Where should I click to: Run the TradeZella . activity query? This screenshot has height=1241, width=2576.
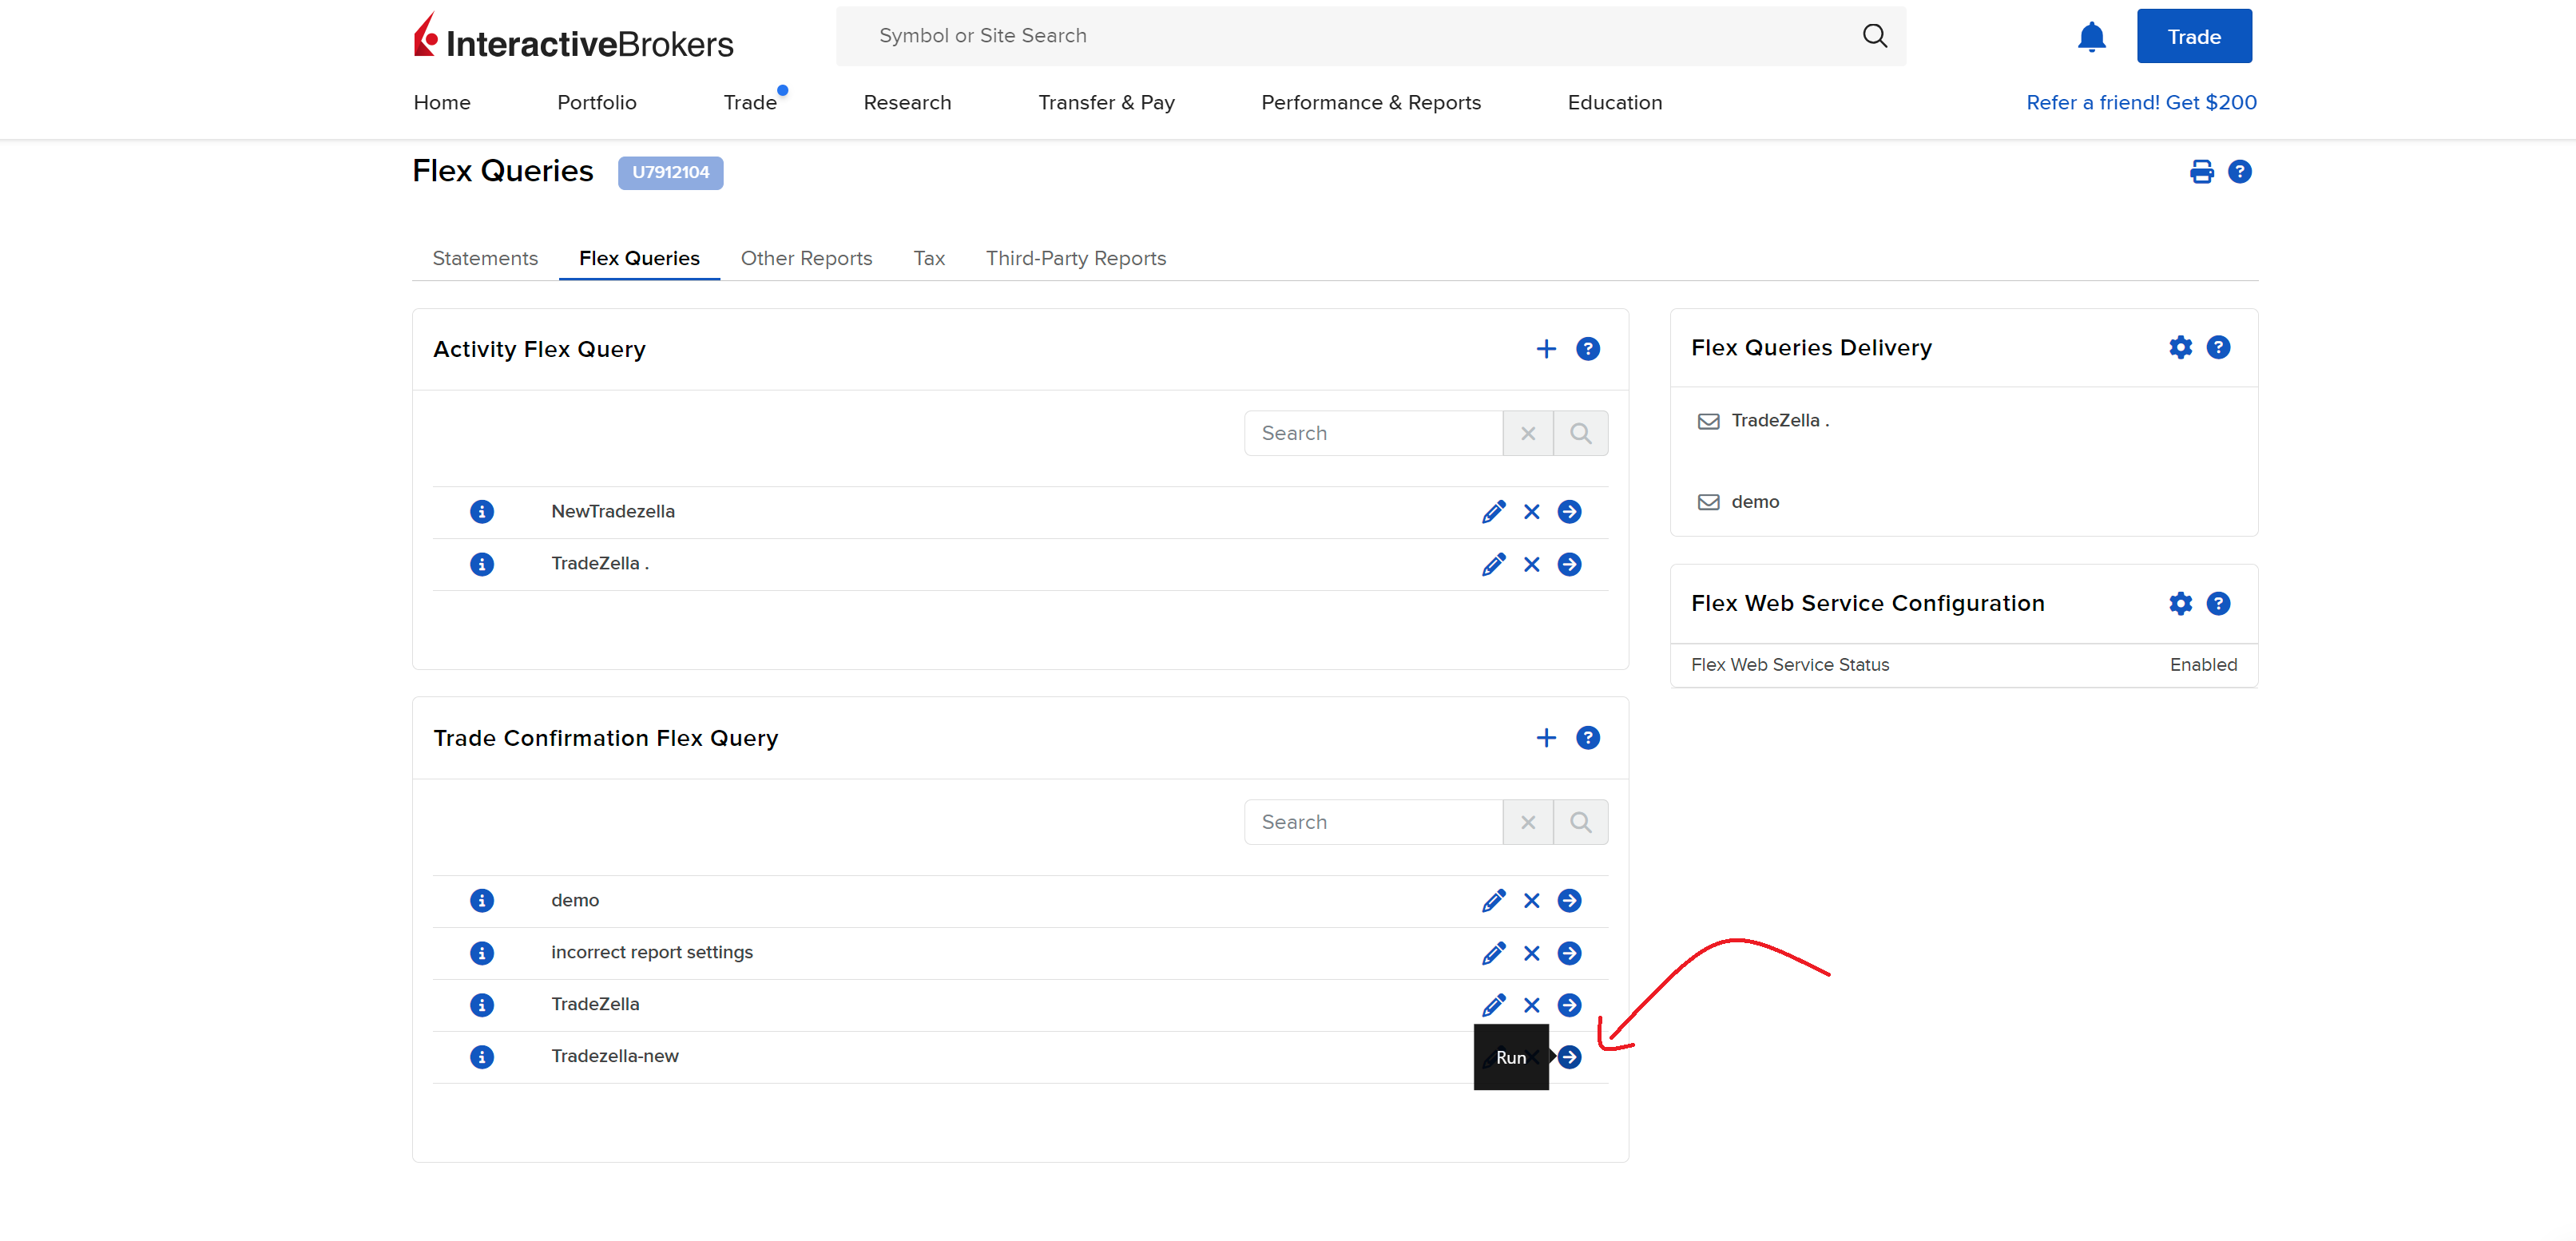tap(1569, 565)
